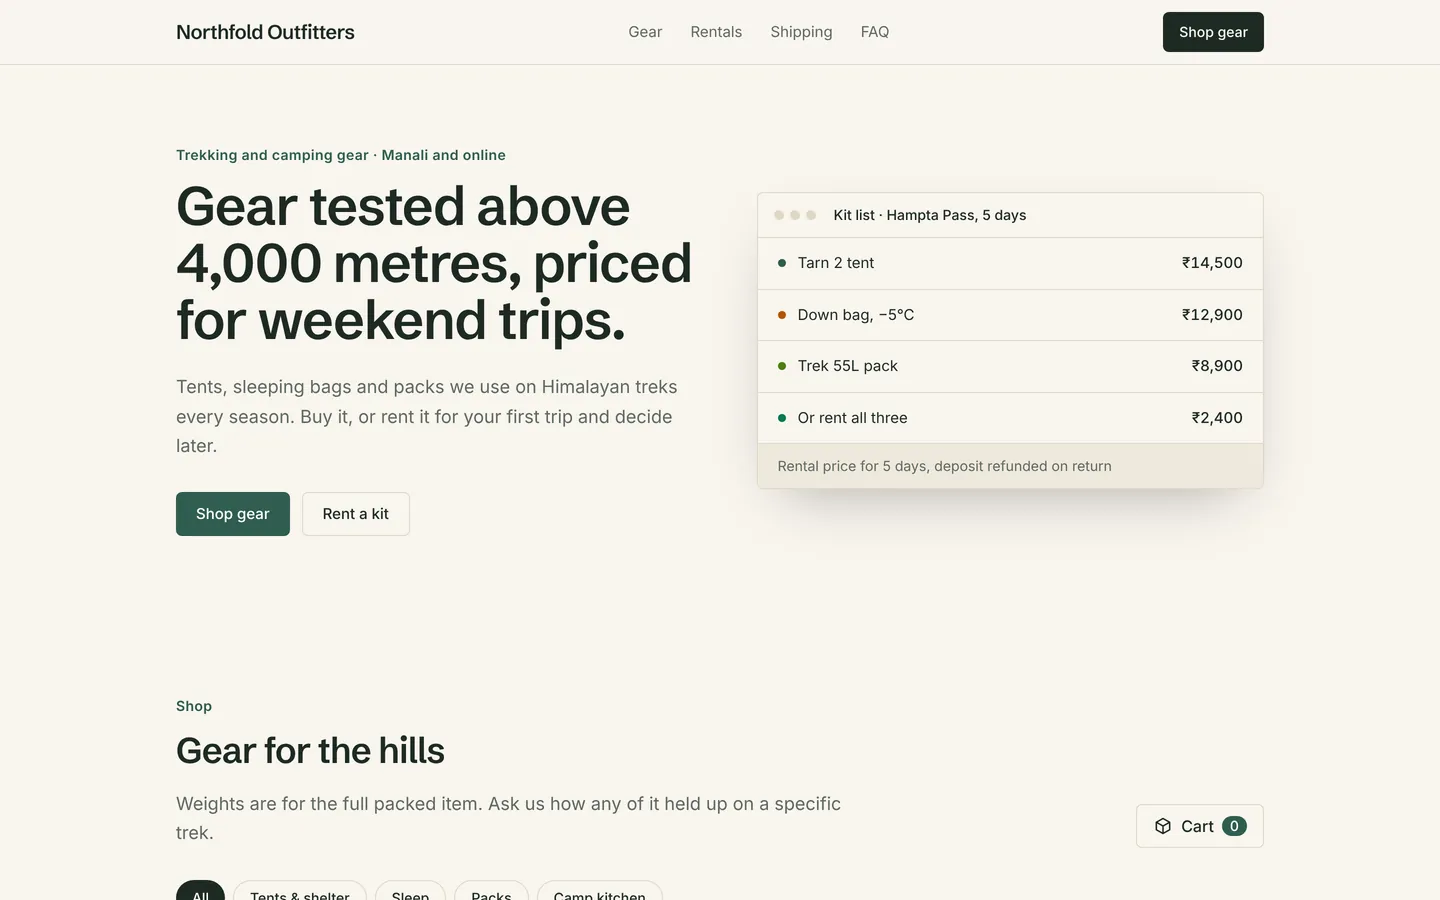This screenshot has width=1440, height=900.
Task: Select the All filter chip
Action: click(200, 891)
